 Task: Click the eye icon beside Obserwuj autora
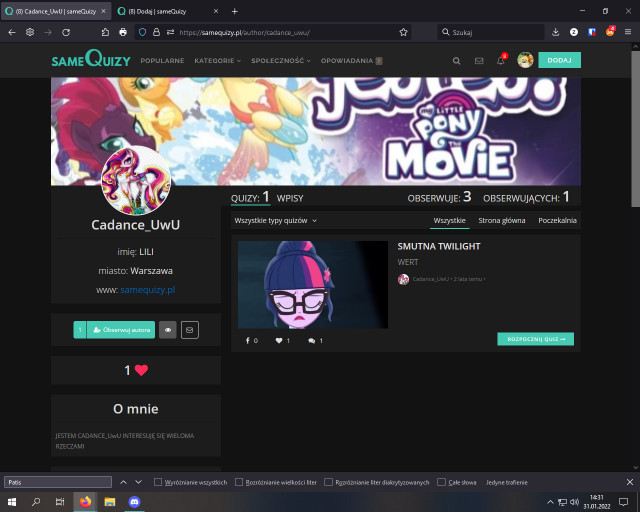click(168, 329)
